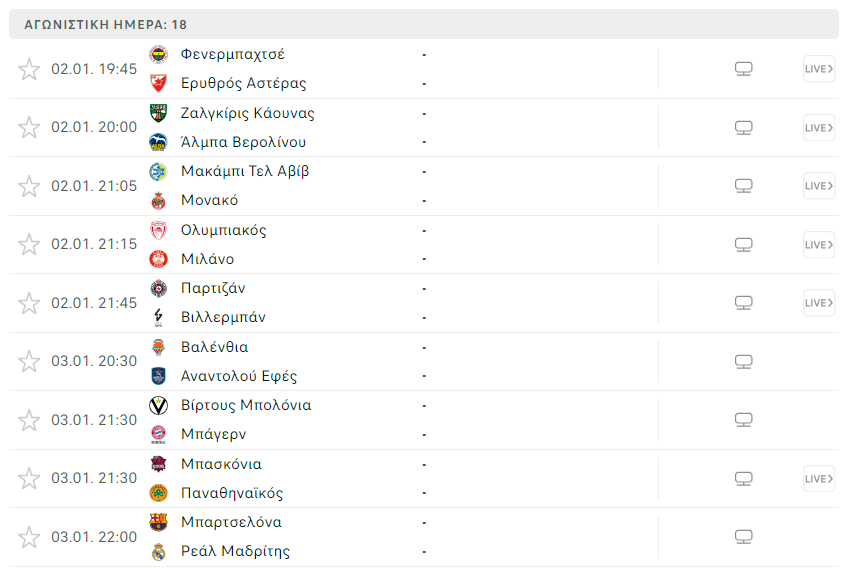847x573 pixels.
Task: Toggle favorite star for Παρτιζάν match
Action: click(x=29, y=303)
